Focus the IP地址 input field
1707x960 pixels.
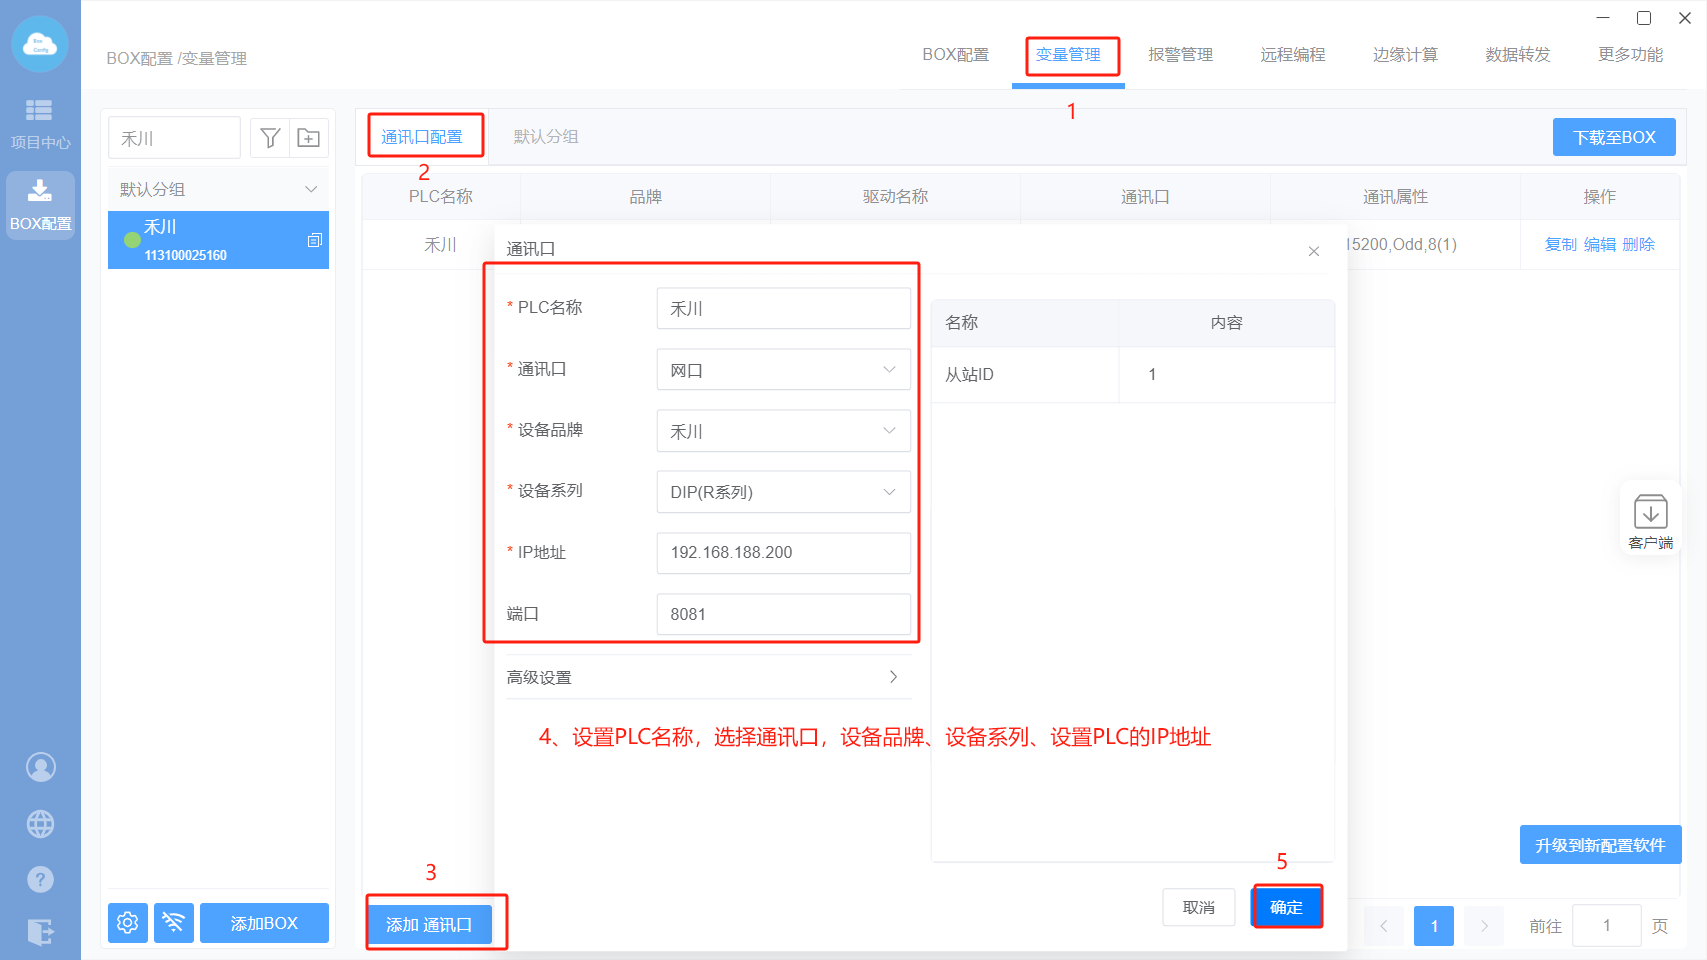[x=783, y=553]
